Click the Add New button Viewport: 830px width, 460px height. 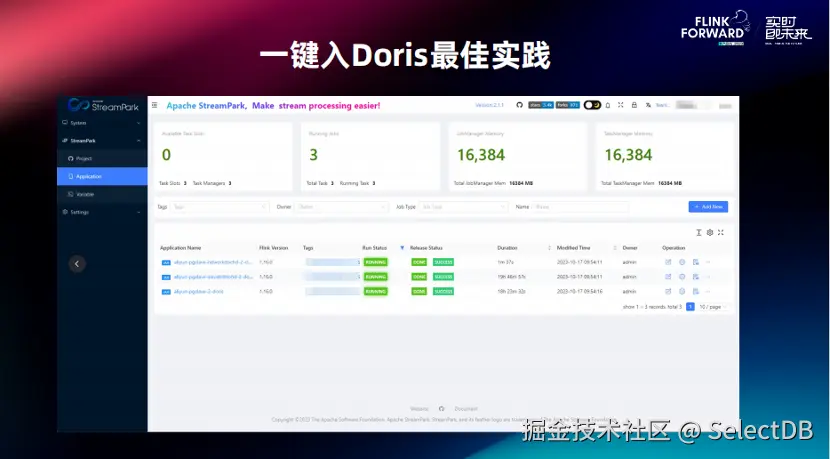[708, 206]
